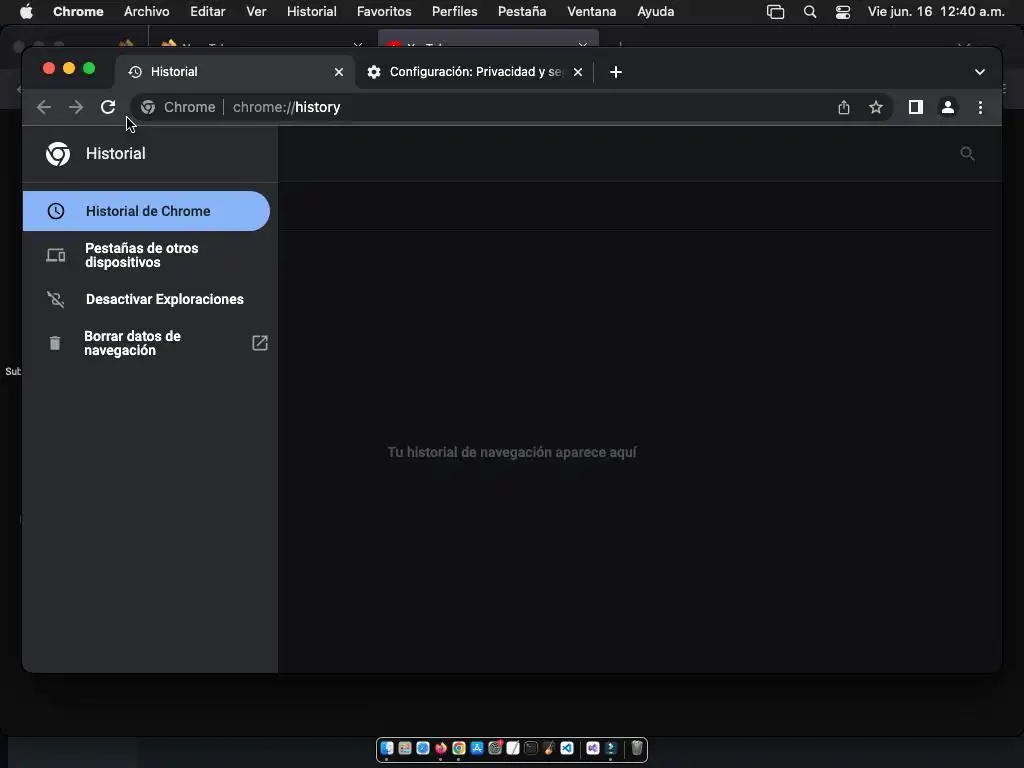Open the Ver menu
This screenshot has height=768, width=1024.
(256, 12)
